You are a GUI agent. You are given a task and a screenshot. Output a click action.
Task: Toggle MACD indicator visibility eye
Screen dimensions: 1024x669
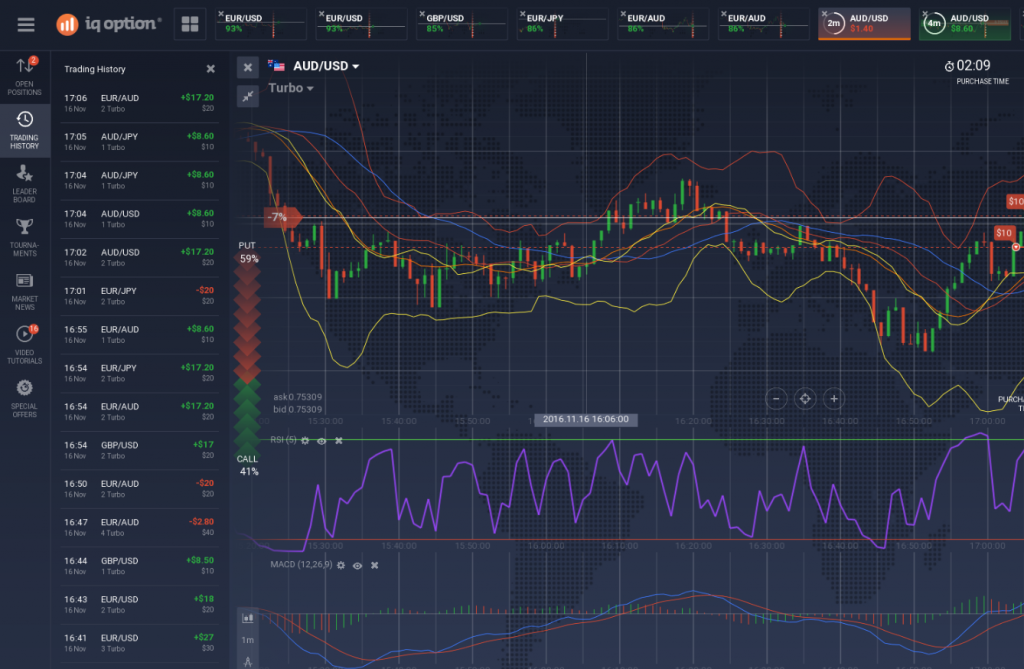[357, 565]
